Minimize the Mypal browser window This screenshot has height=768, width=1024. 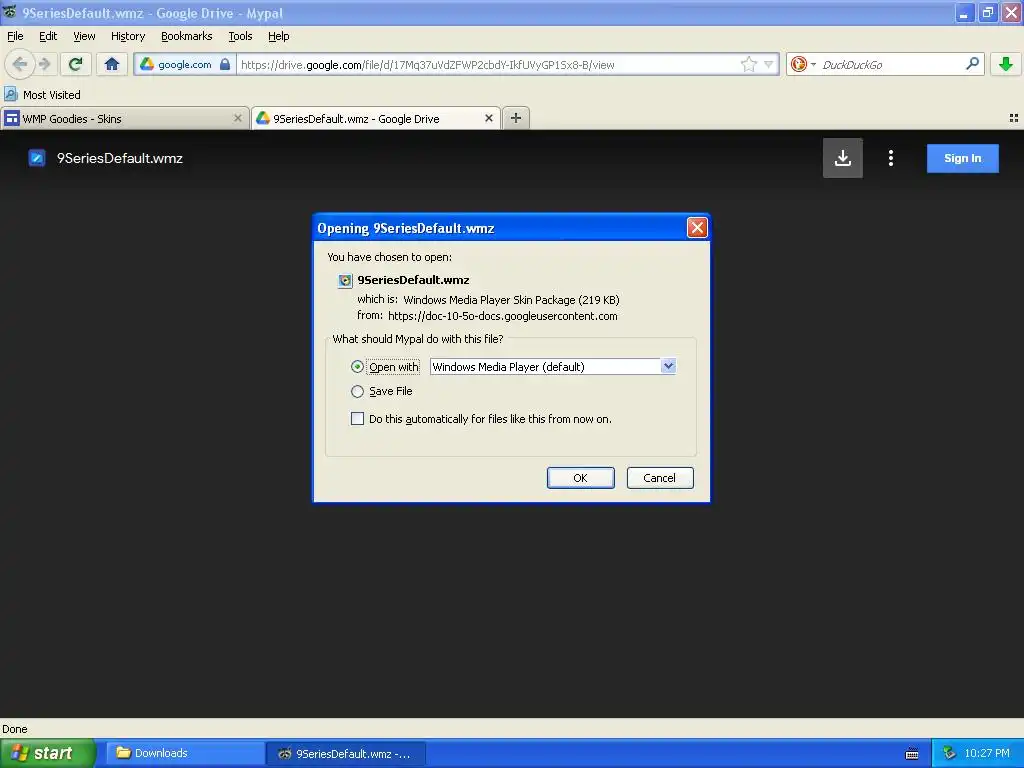pyautogui.click(x=964, y=12)
